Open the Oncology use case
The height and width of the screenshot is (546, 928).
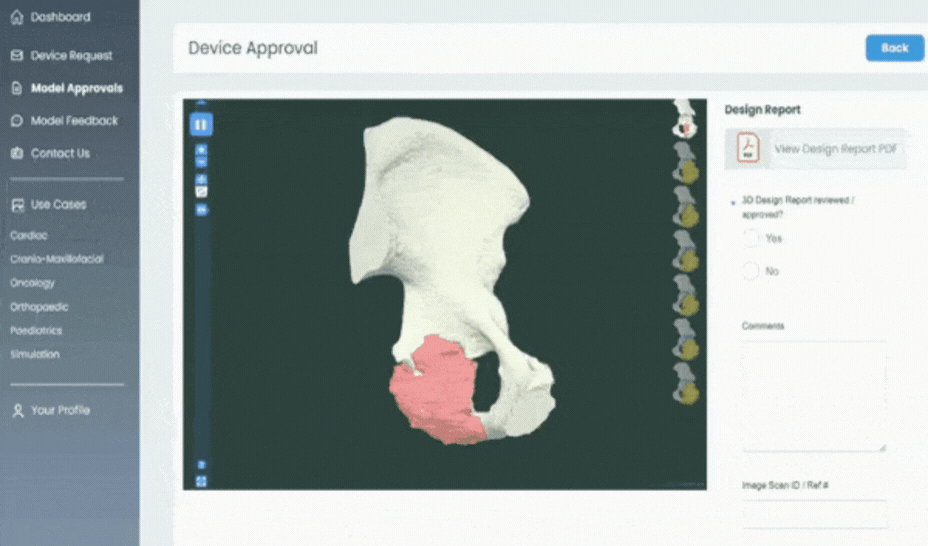[32, 283]
